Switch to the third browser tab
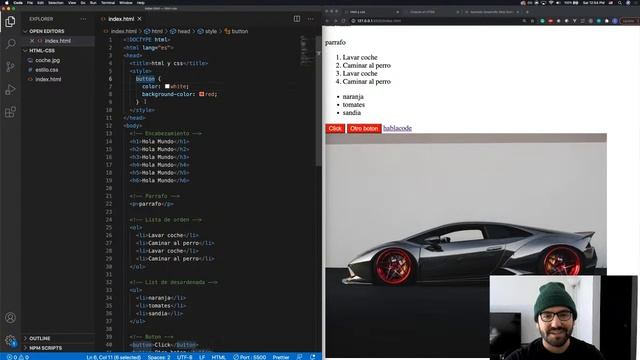 click(x=492, y=12)
